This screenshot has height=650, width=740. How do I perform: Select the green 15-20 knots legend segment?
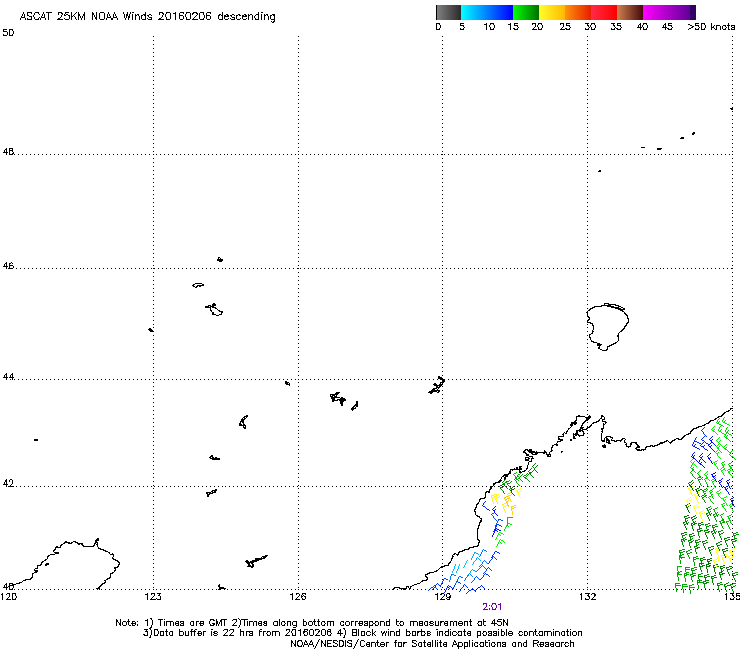point(526,12)
